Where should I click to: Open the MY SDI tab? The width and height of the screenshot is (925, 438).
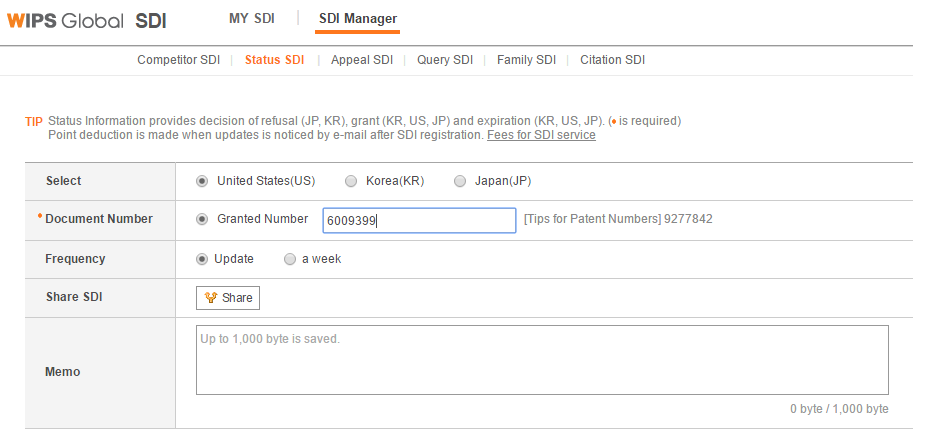click(250, 18)
